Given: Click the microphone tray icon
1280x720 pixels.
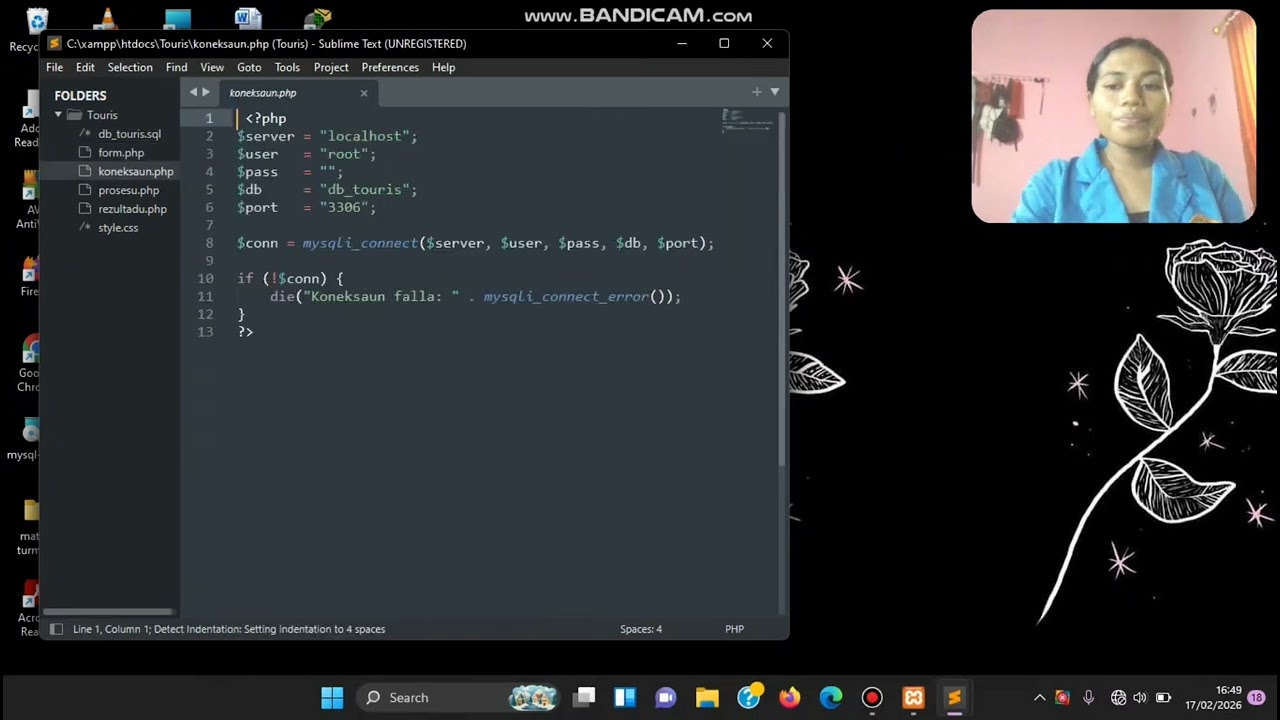Looking at the screenshot, I should click(x=1089, y=697).
